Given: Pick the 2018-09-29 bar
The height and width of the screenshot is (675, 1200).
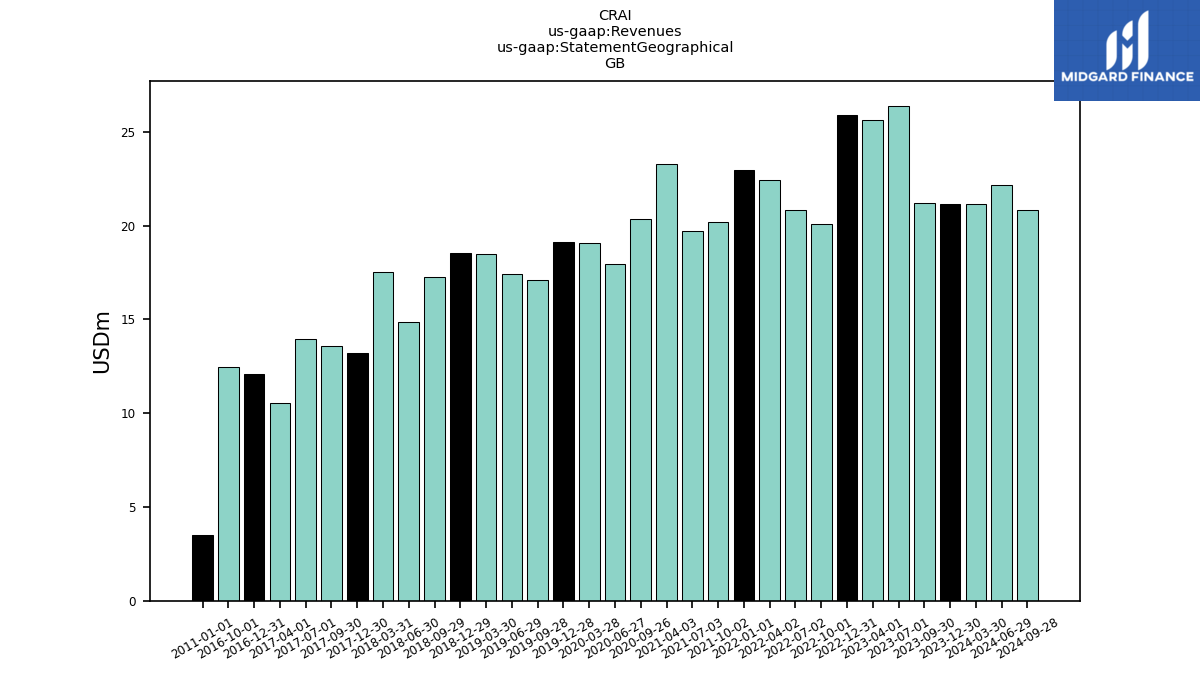Looking at the screenshot, I should pyautogui.click(x=435, y=439).
